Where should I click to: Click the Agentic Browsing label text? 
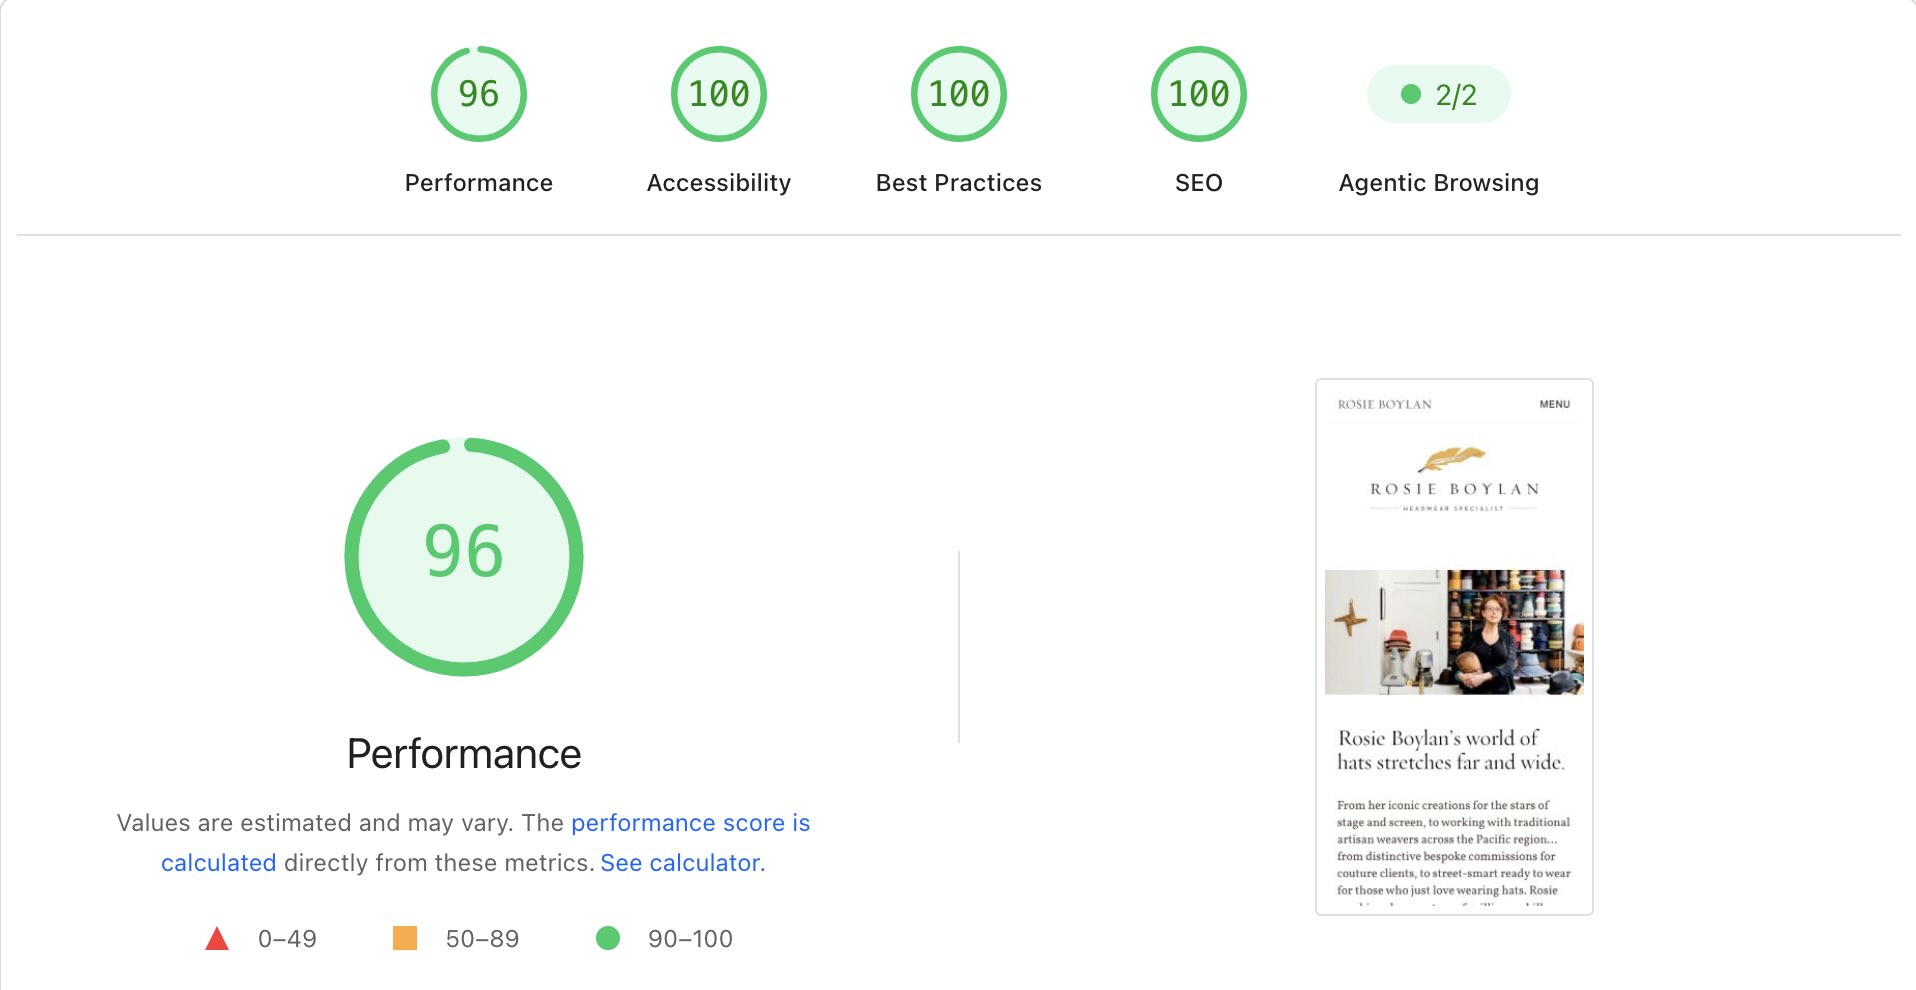coord(1439,183)
